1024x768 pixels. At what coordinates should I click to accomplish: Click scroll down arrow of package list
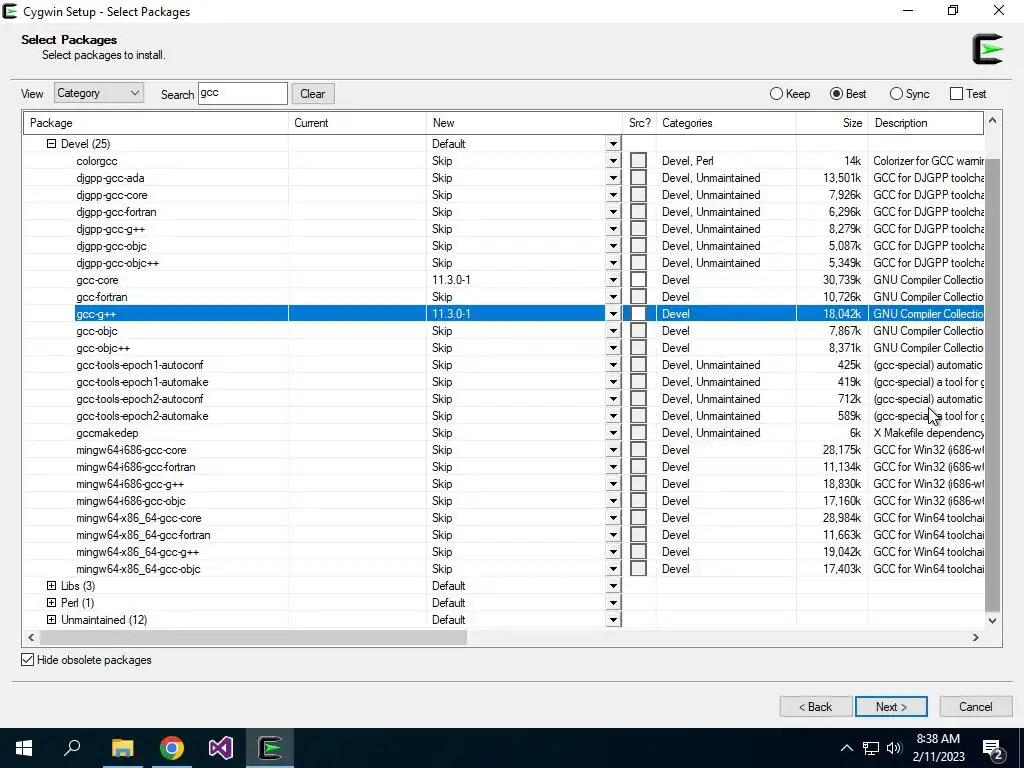click(x=993, y=620)
